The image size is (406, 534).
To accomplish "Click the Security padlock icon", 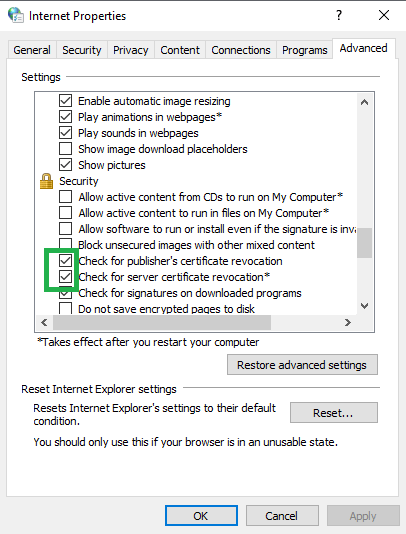I will 46,181.
